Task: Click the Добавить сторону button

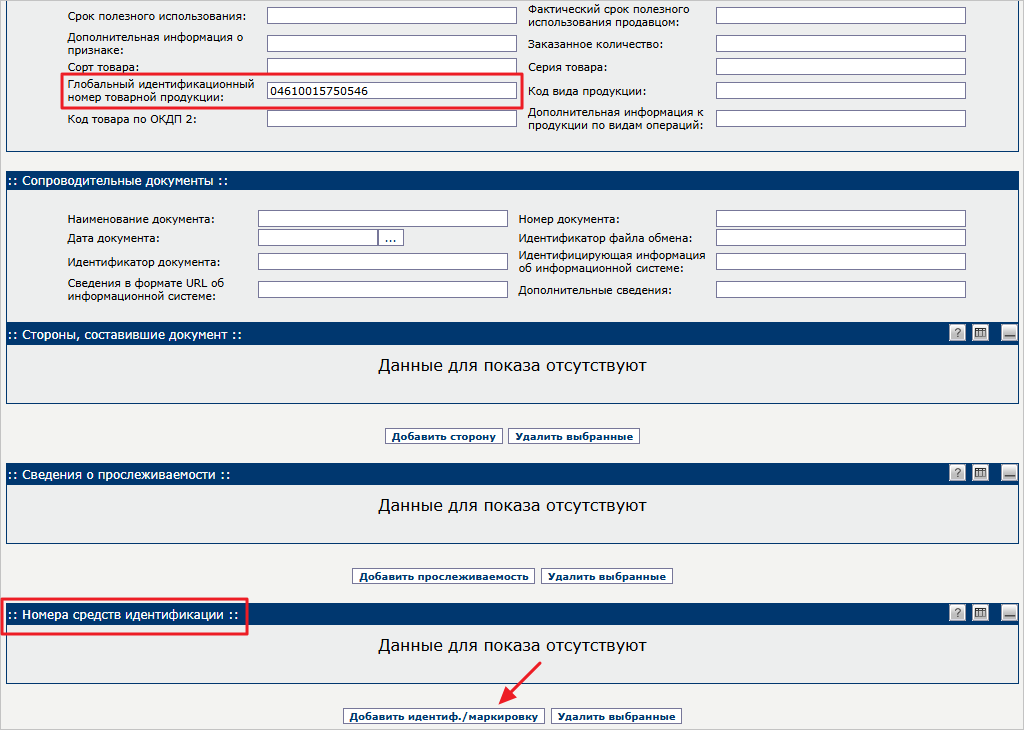Action: click(x=444, y=436)
